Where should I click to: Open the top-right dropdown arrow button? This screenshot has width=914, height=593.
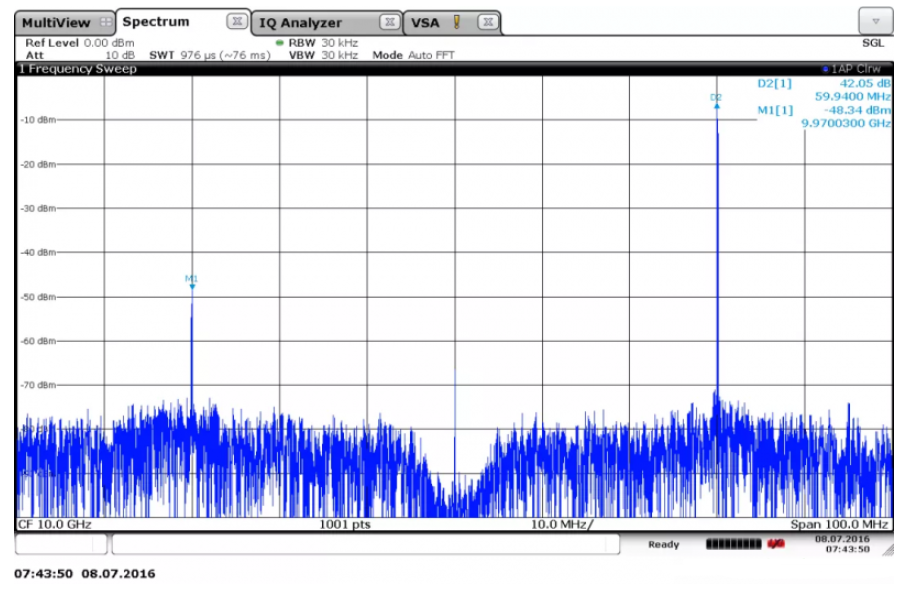(875, 21)
